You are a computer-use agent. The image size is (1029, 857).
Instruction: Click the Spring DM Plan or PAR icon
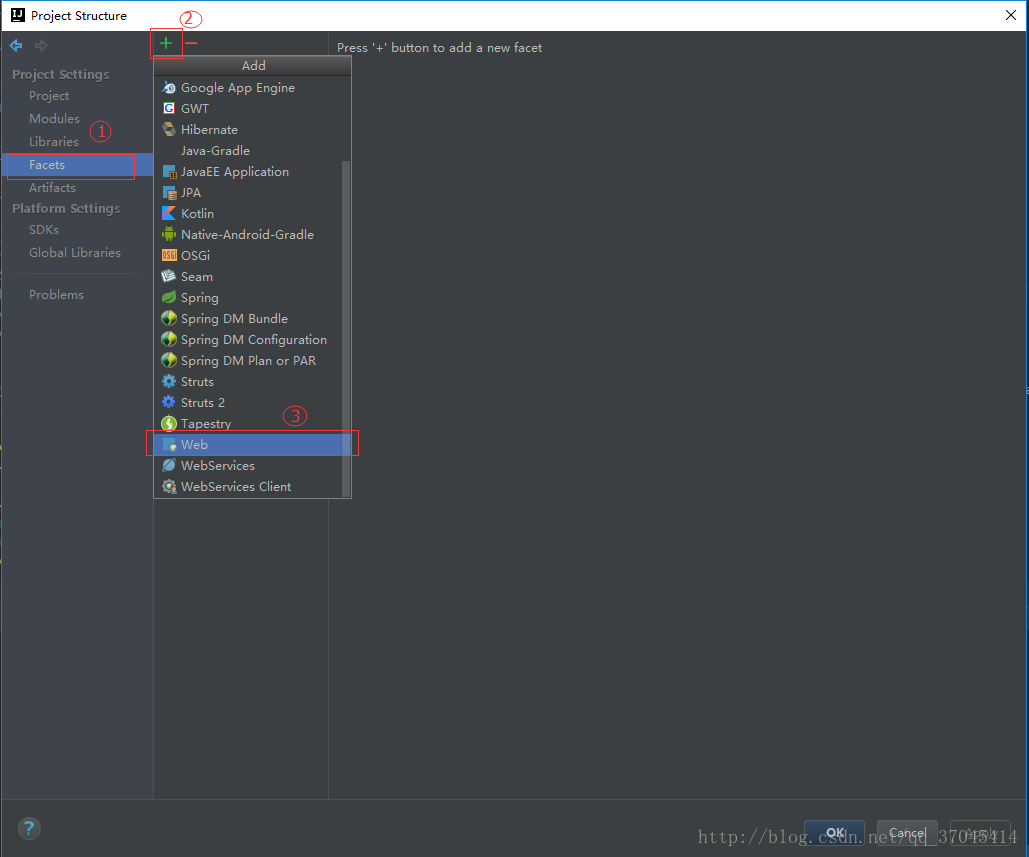pos(169,360)
